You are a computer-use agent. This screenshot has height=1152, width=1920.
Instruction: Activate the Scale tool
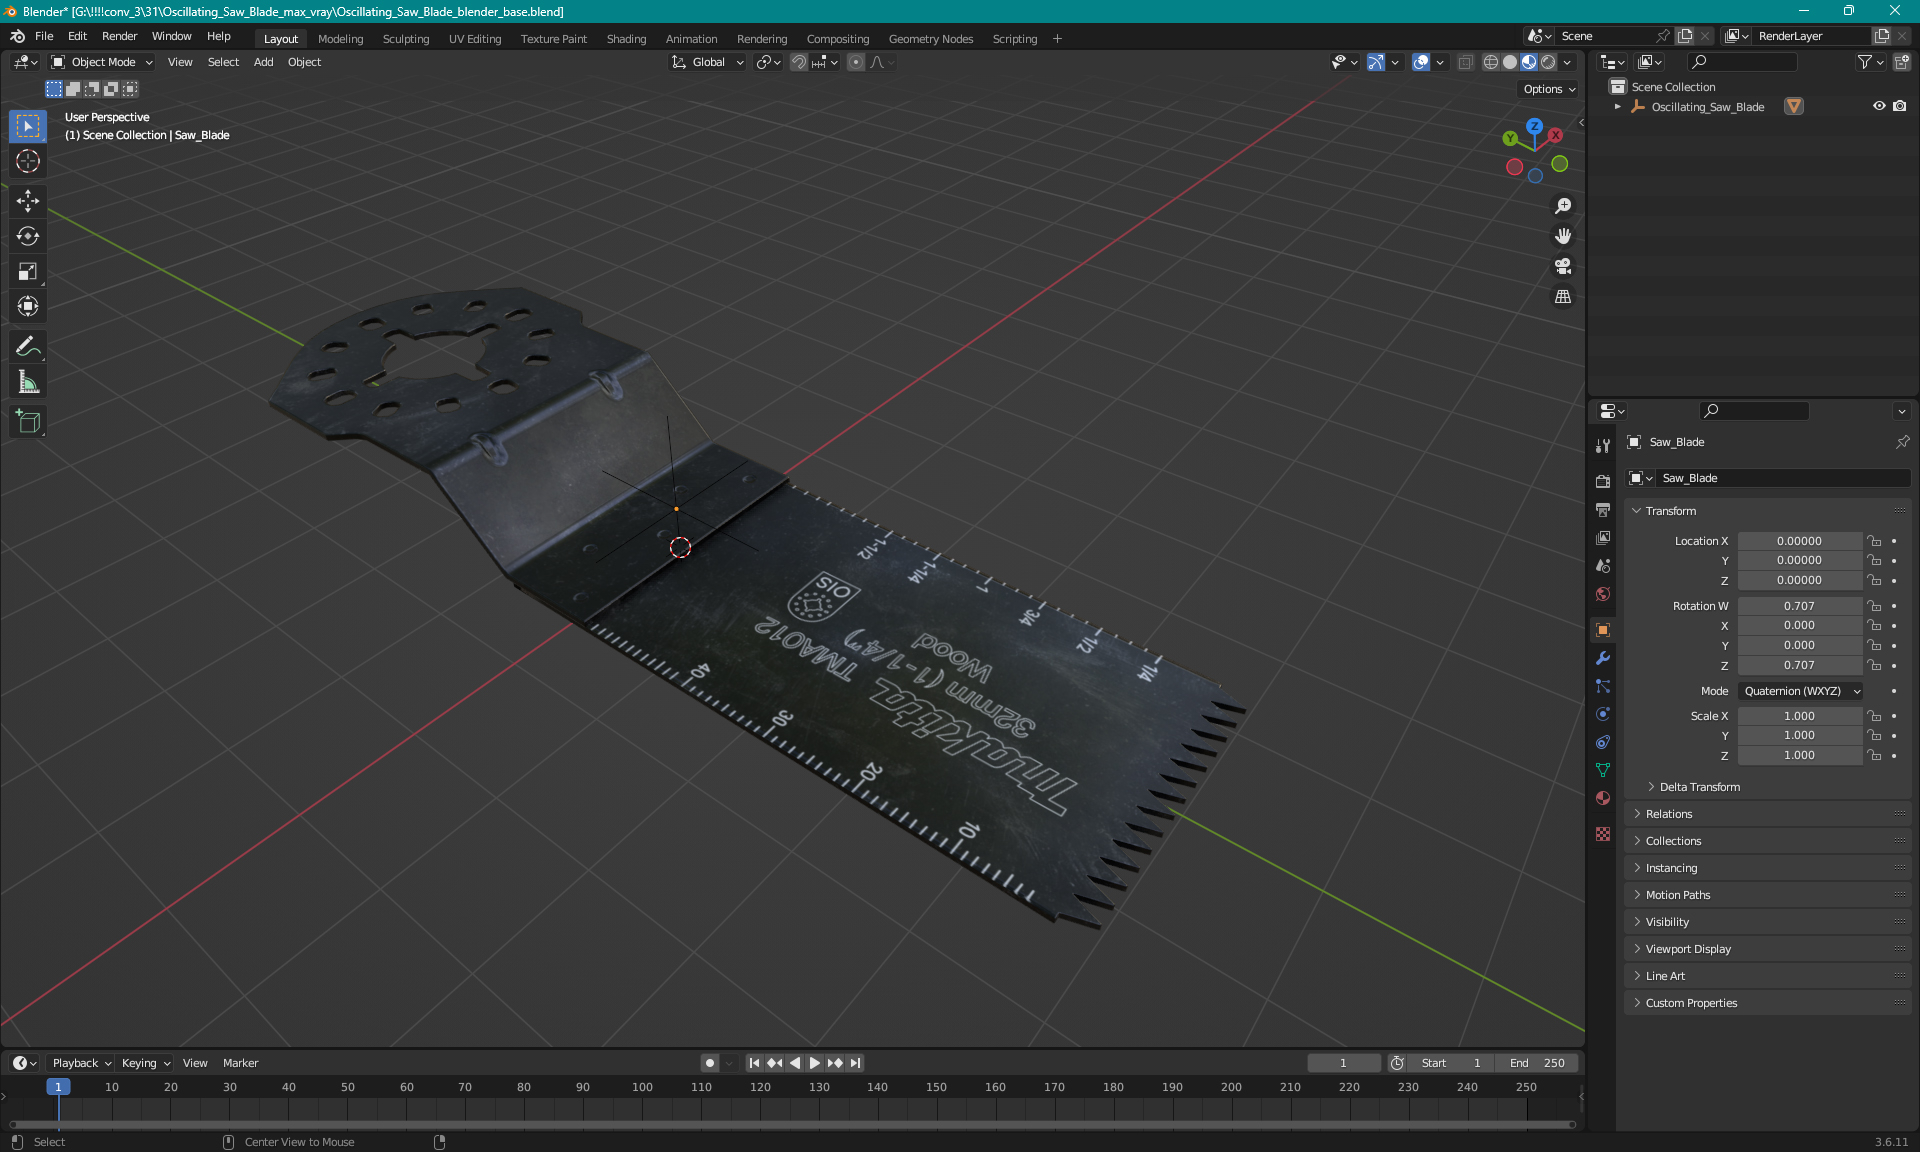pos(28,271)
